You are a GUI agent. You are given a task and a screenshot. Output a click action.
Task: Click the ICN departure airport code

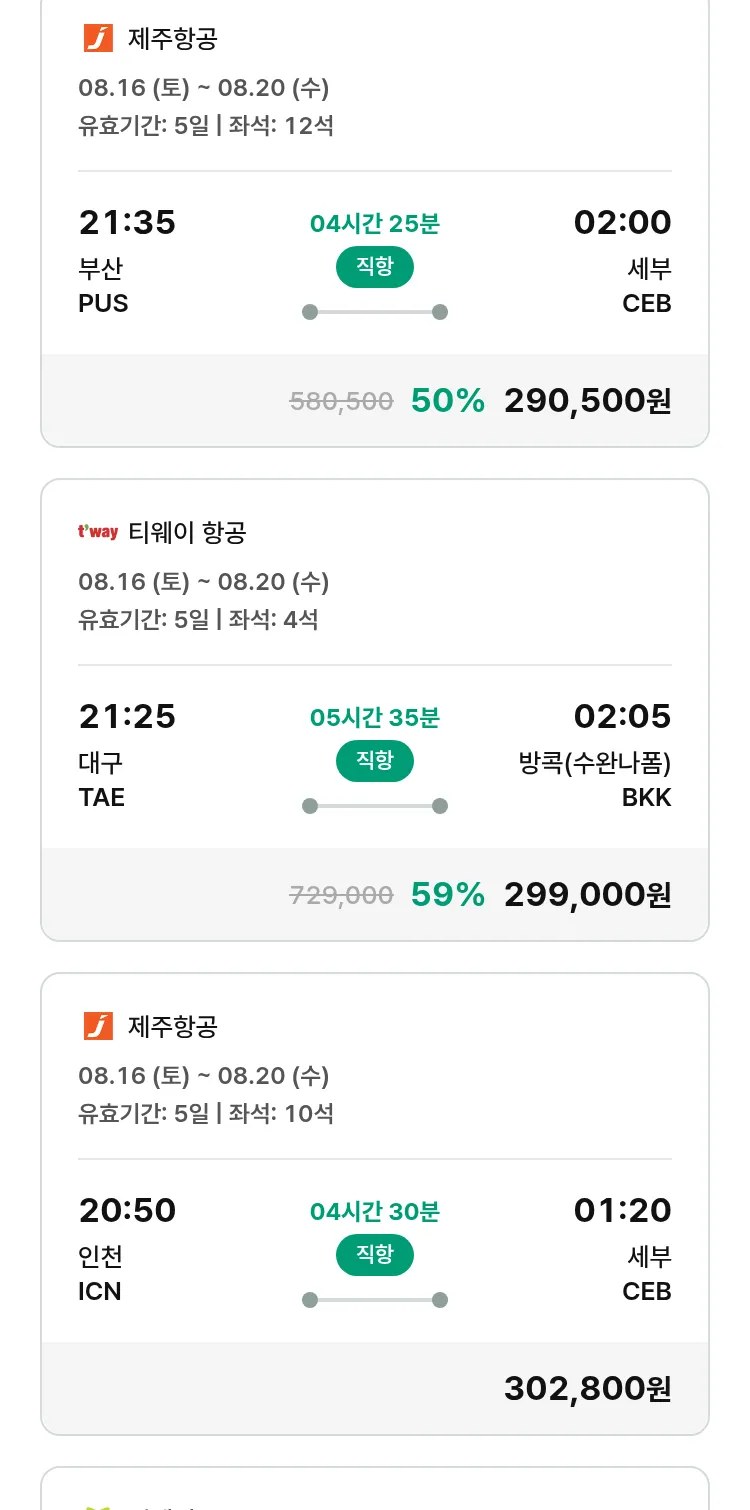click(x=100, y=1291)
